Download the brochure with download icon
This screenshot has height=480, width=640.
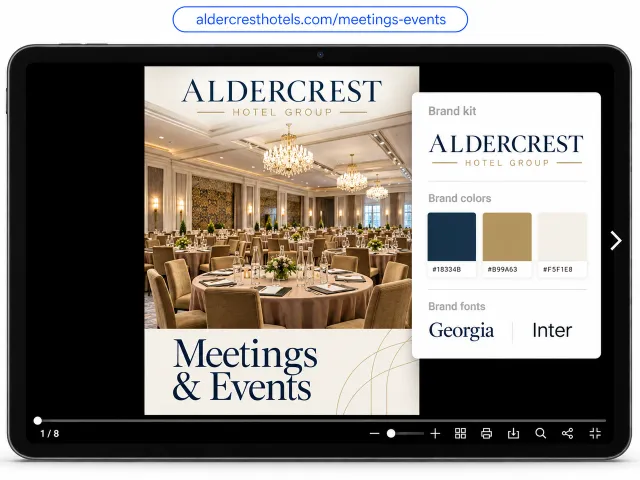pos(513,433)
